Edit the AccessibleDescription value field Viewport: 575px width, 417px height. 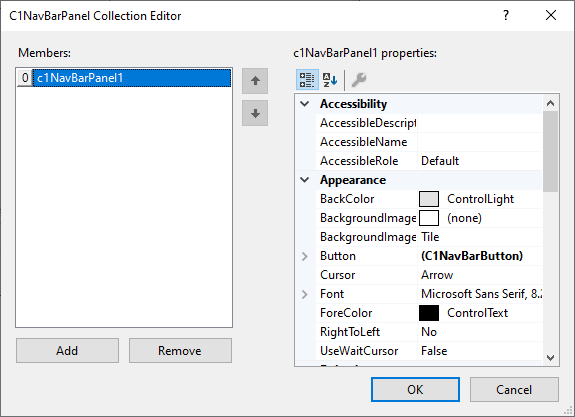[x=480, y=123]
